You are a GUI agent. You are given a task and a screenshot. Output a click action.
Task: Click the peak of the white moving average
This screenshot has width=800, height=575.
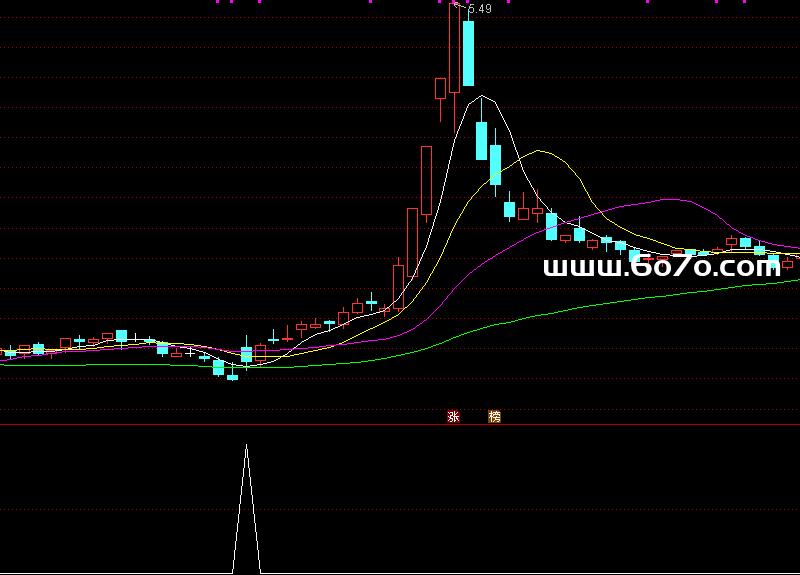click(483, 97)
